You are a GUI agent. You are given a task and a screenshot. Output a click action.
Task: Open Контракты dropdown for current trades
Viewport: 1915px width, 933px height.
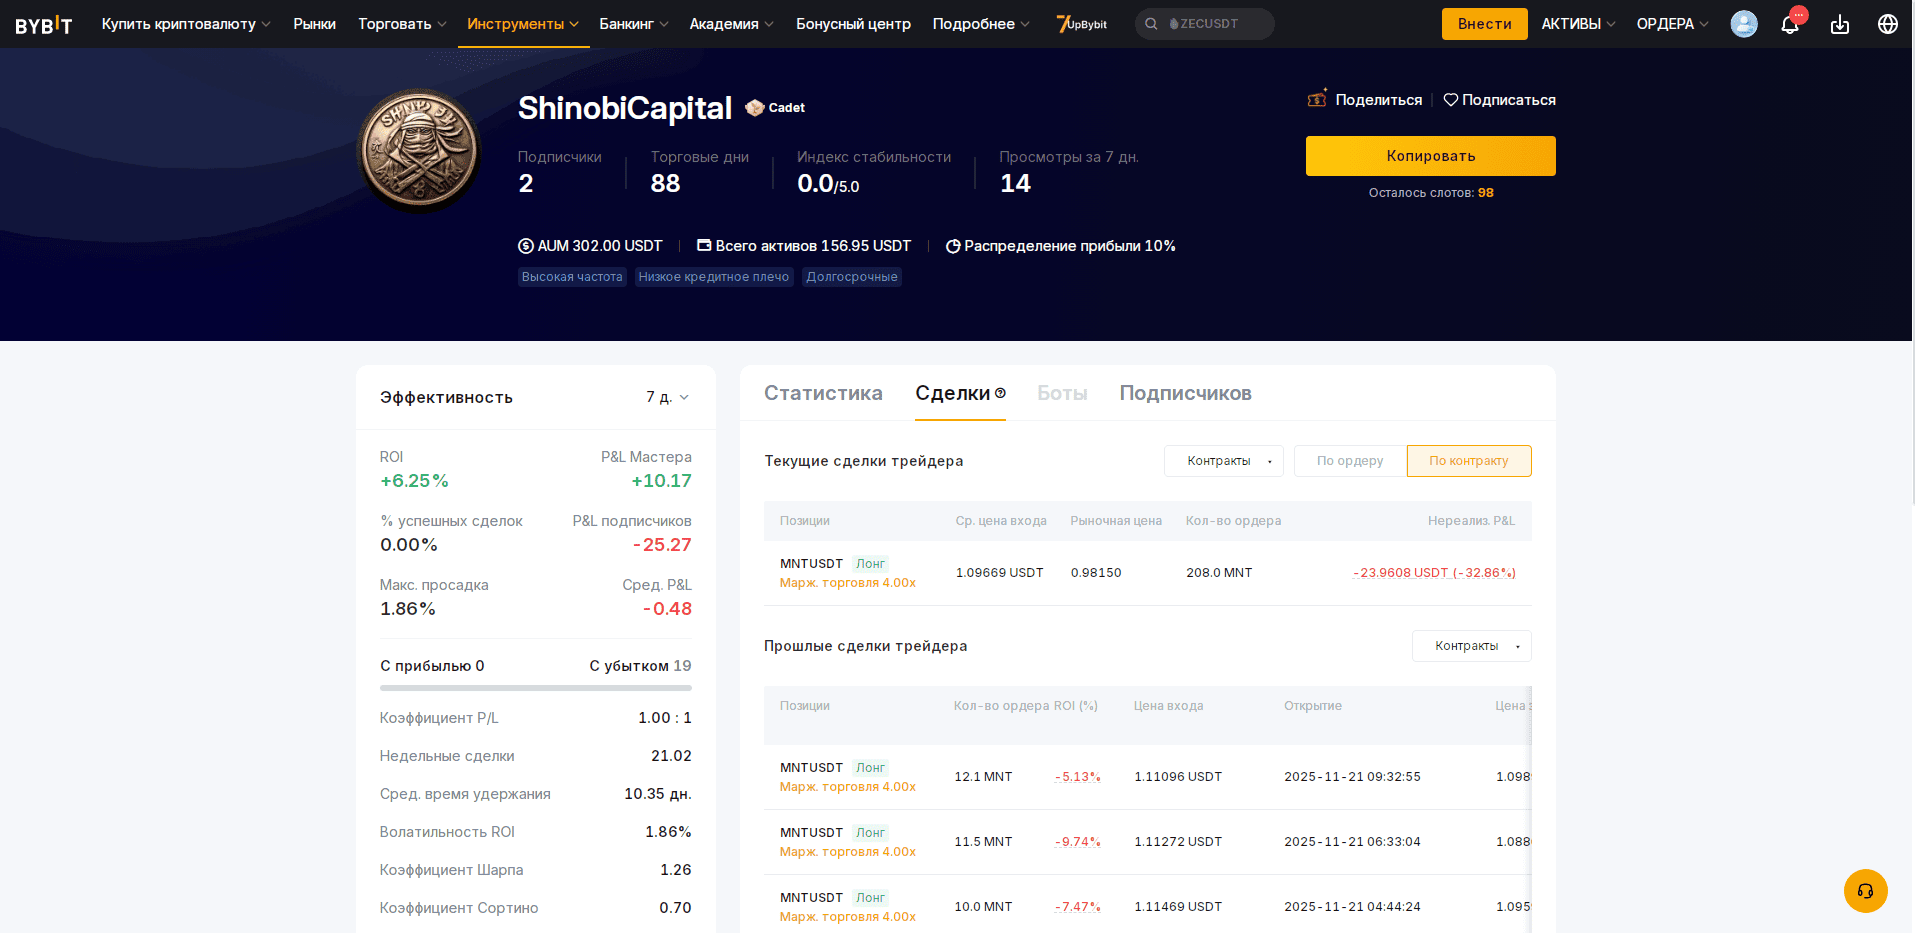1224,461
